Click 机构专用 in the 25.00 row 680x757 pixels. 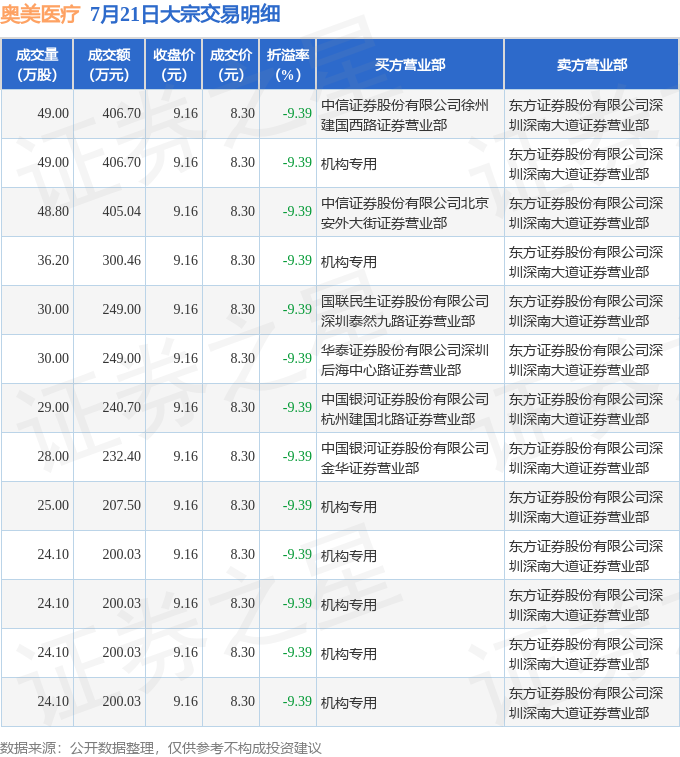pos(348,507)
